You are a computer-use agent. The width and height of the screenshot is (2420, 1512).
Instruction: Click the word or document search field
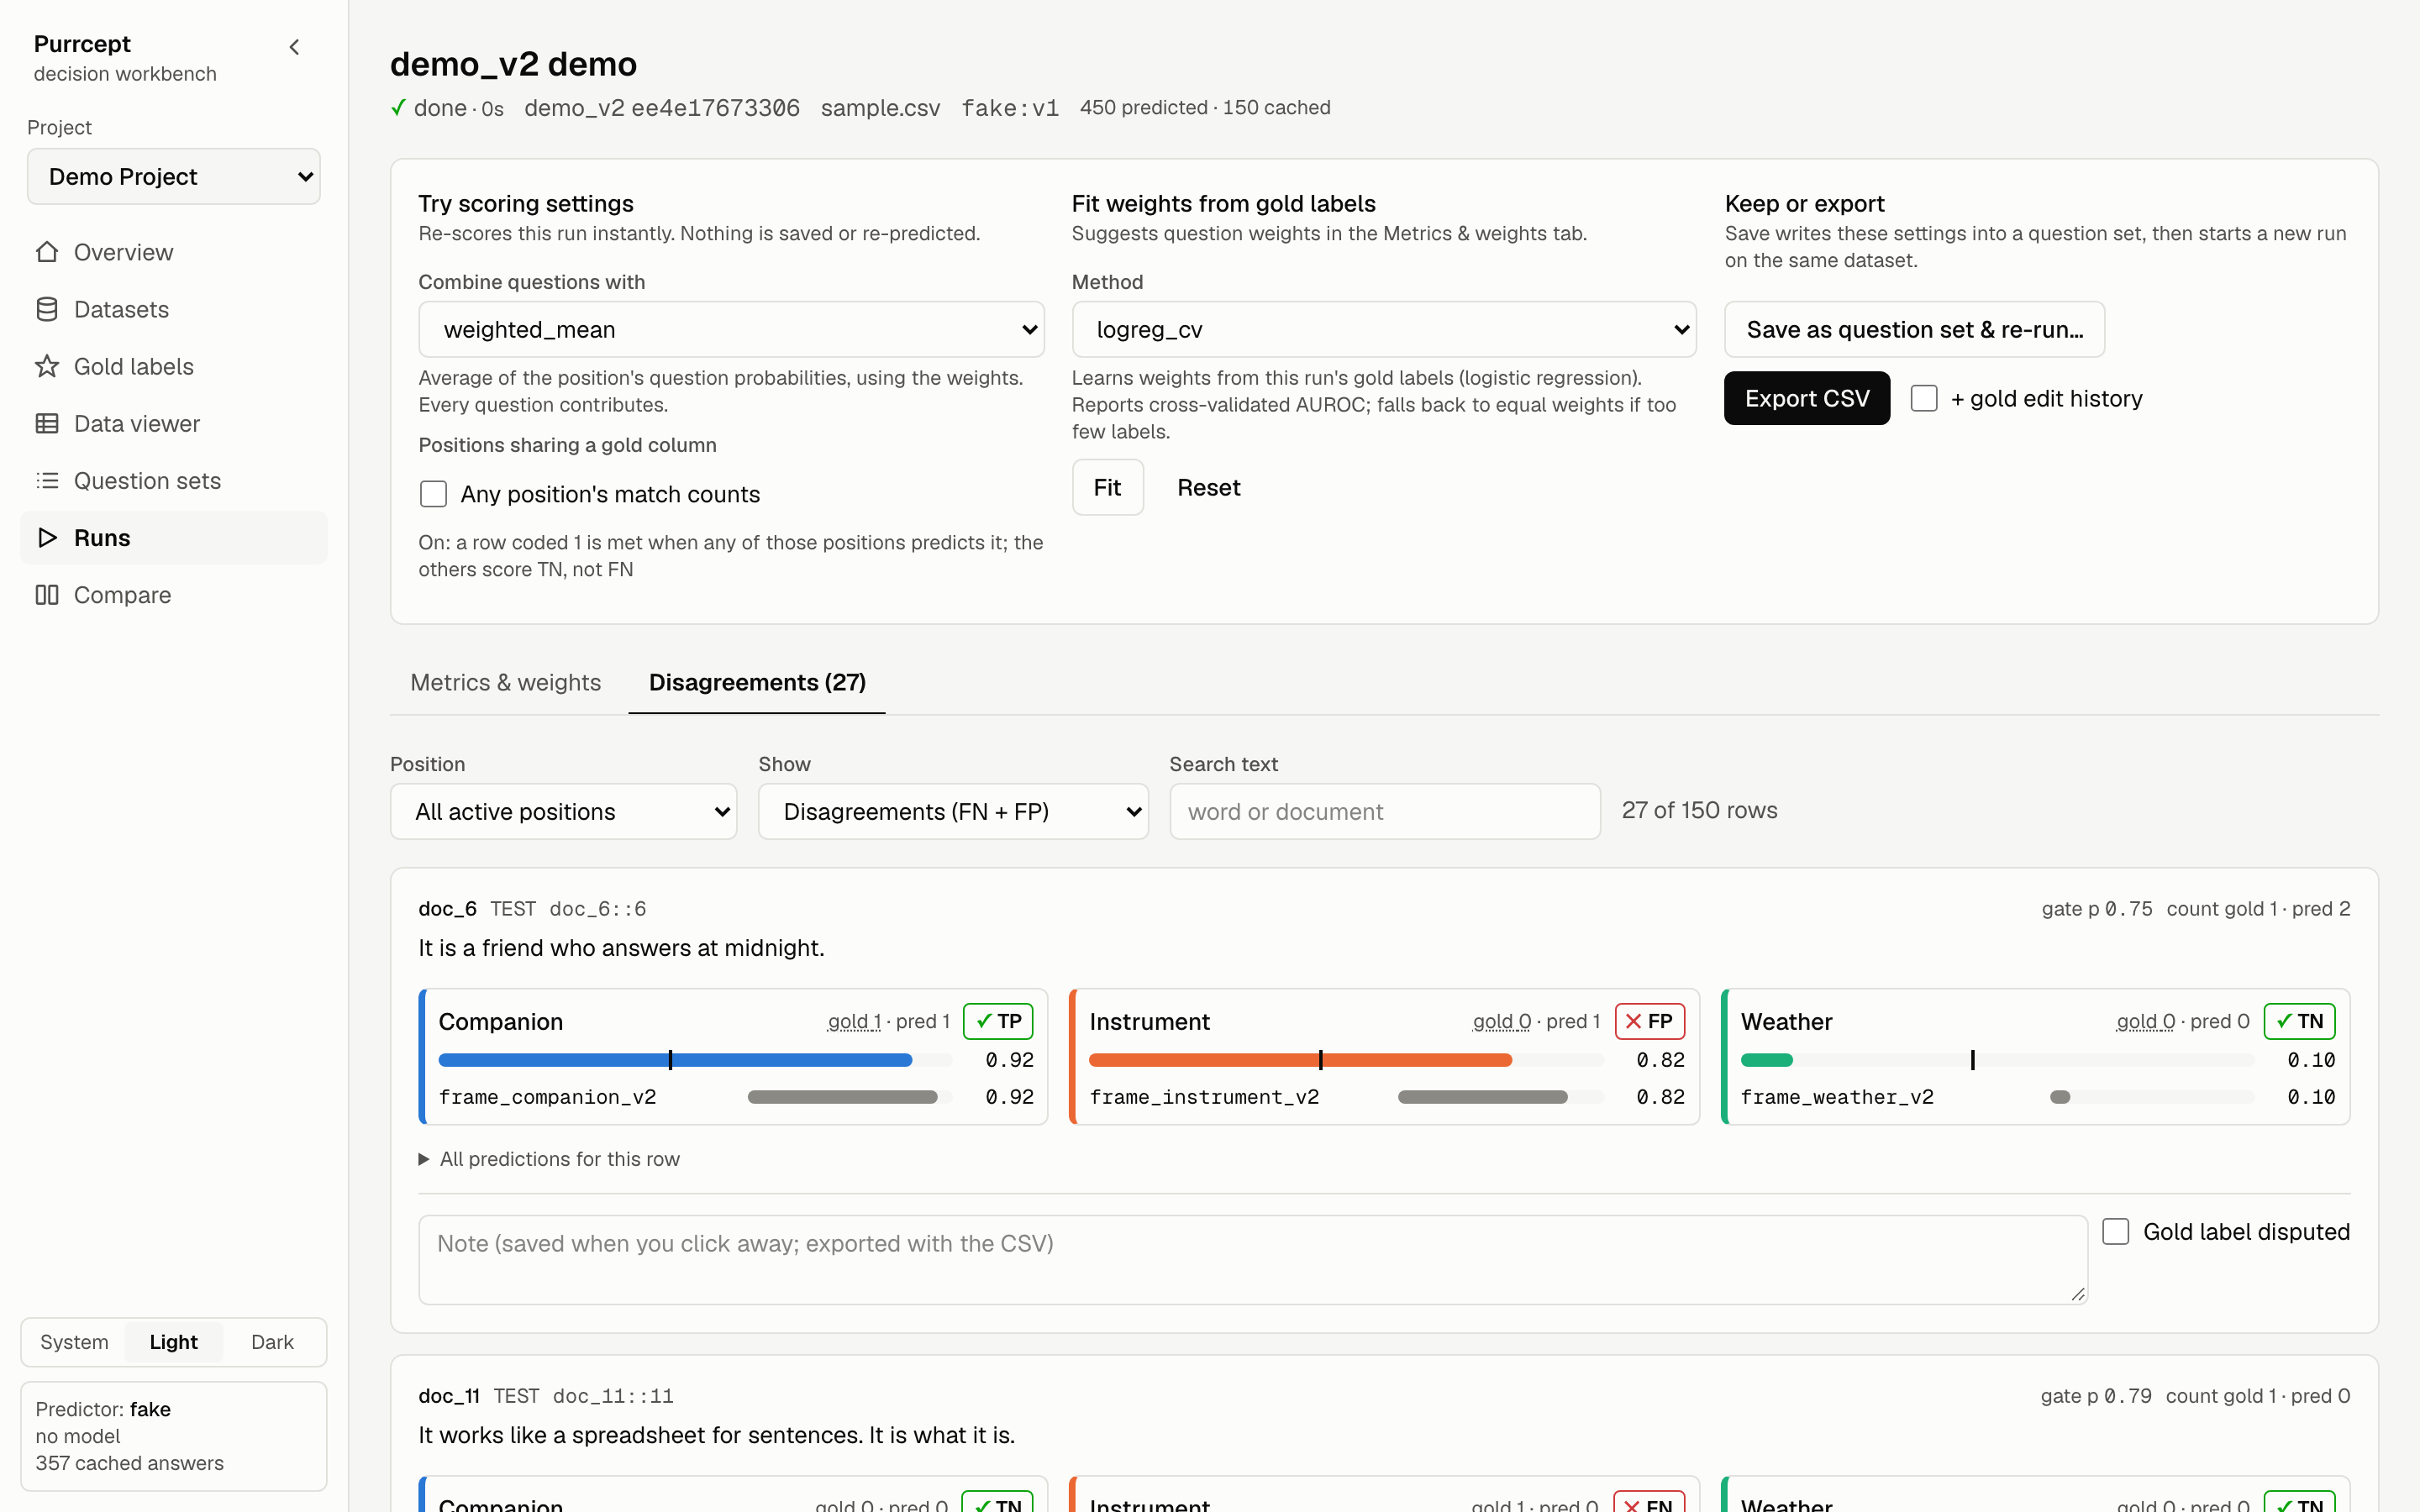tap(1384, 811)
